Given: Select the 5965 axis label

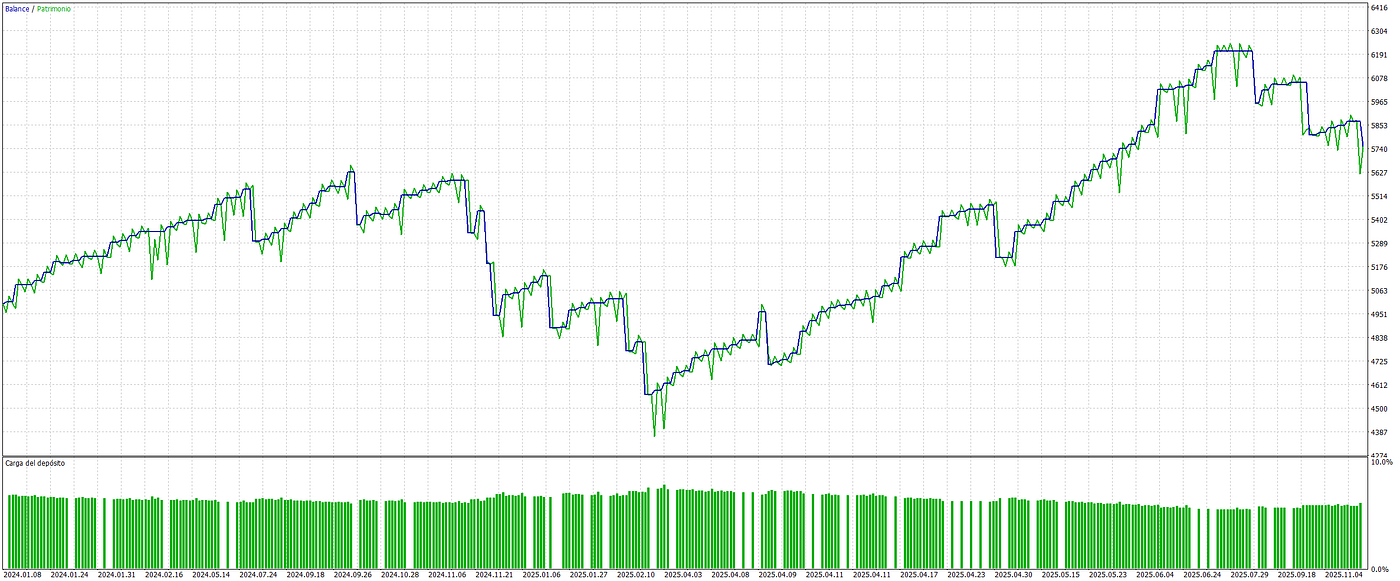Looking at the screenshot, I should point(1379,102).
